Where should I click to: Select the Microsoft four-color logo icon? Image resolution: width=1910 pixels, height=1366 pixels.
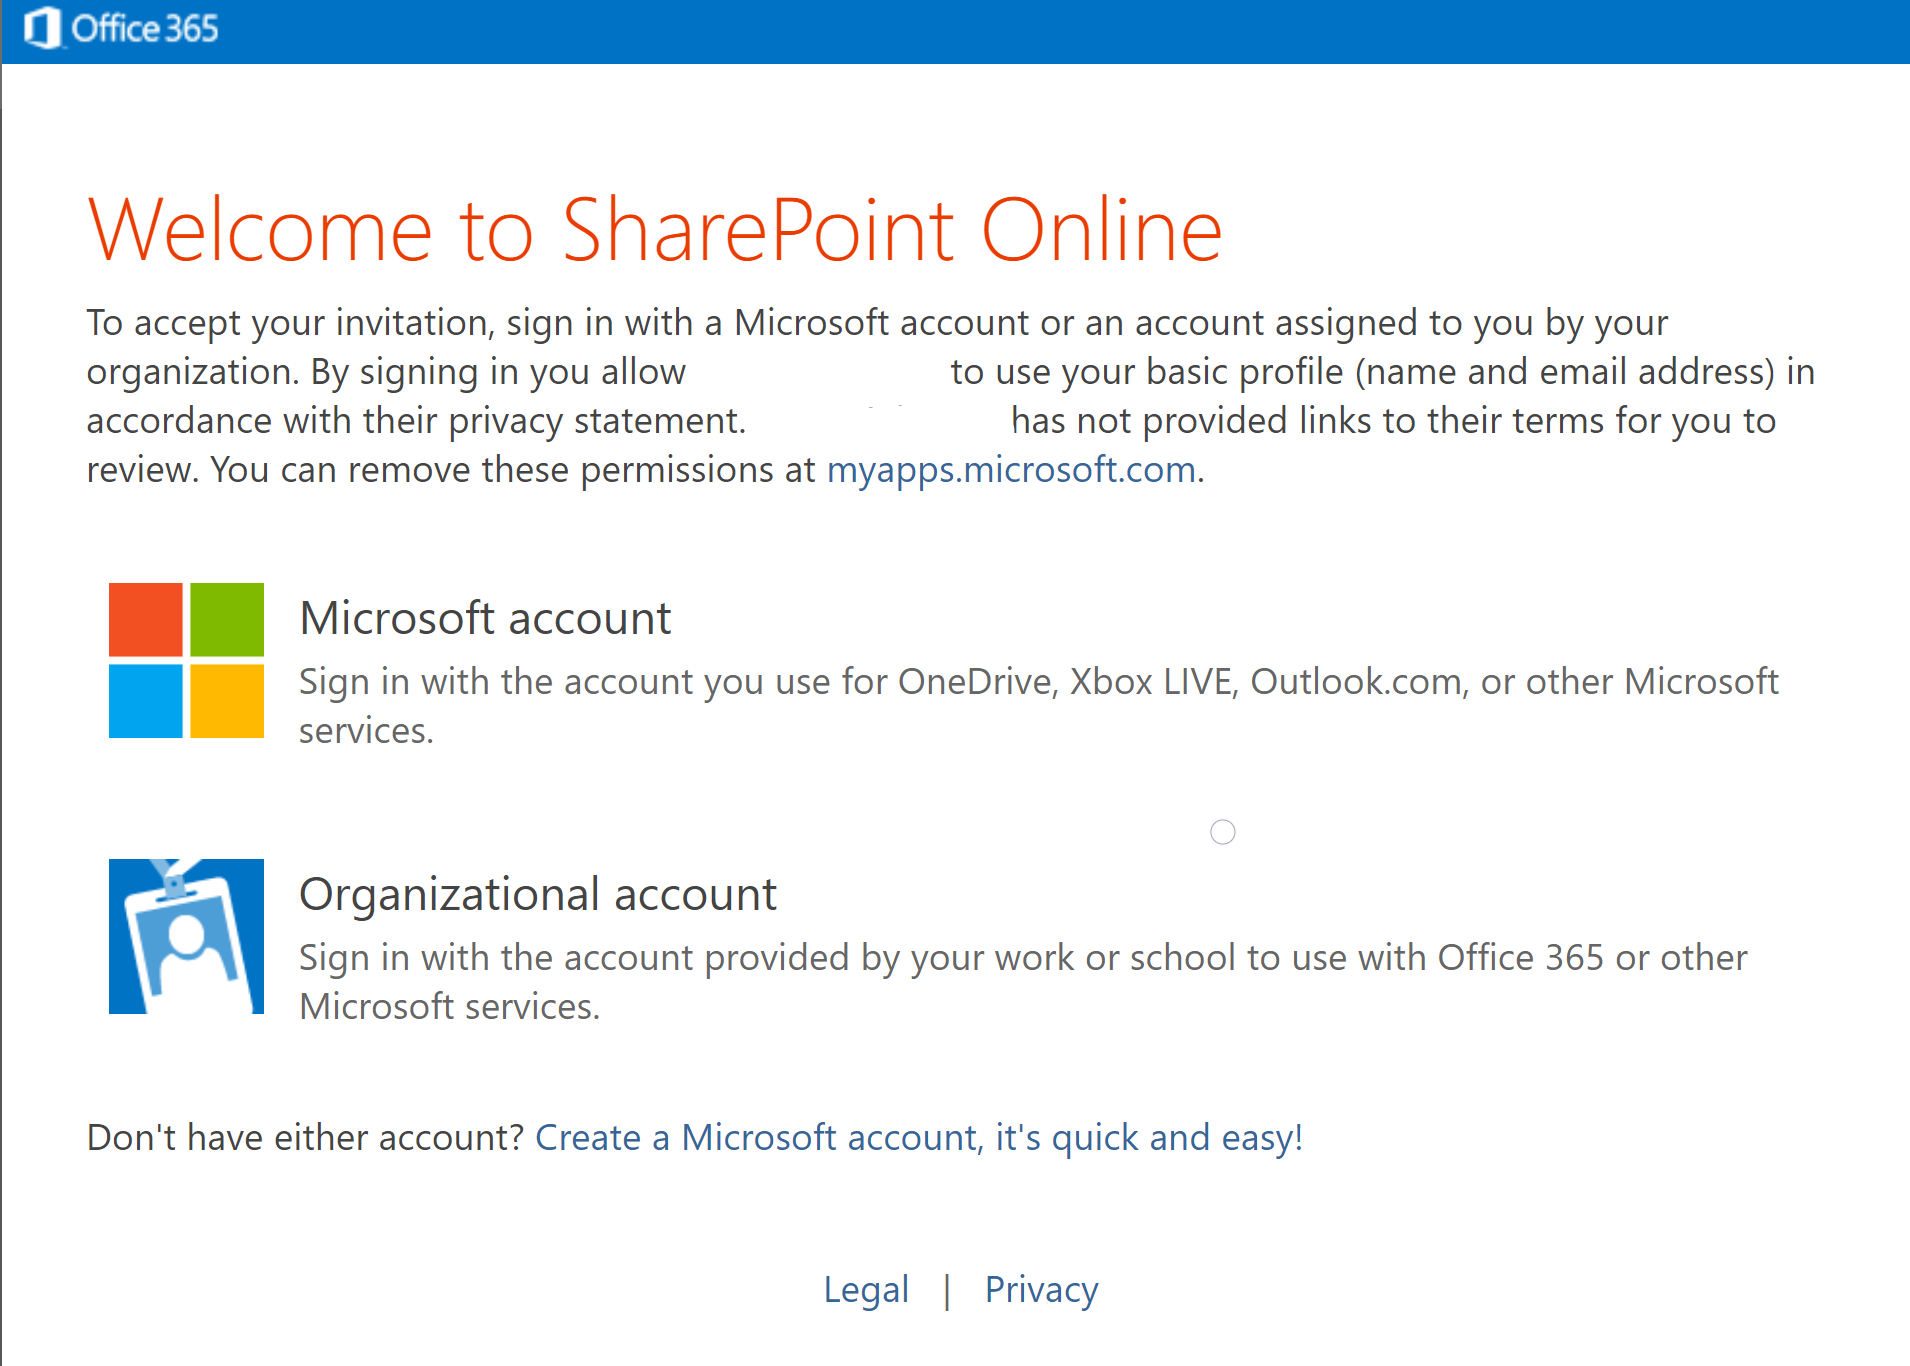point(186,660)
